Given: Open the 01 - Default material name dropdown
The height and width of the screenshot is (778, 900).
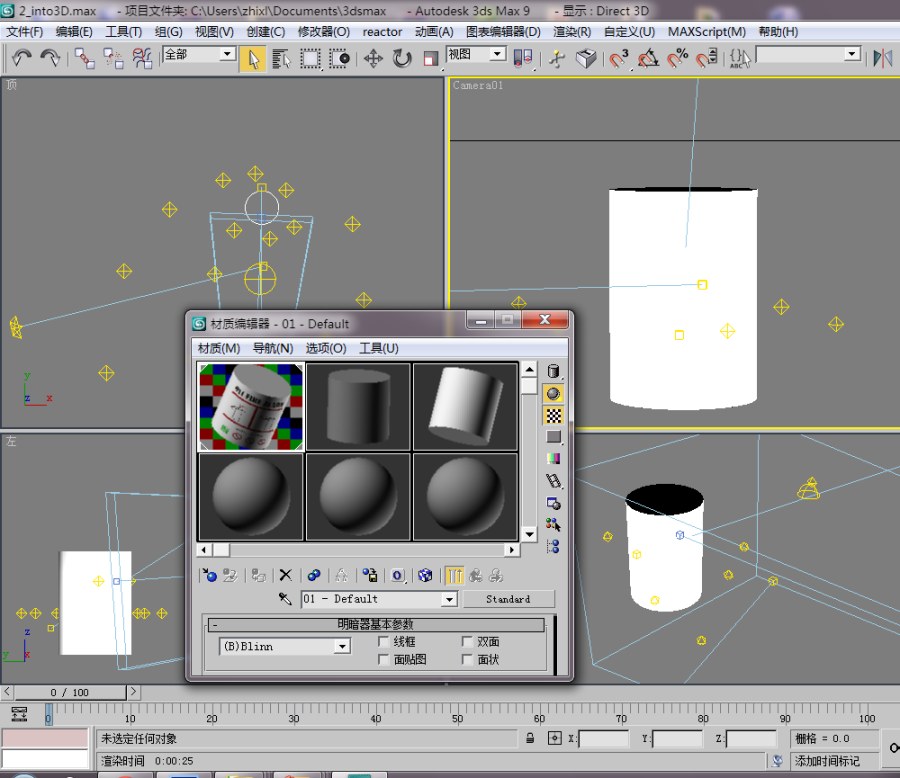Looking at the screenshot, I should click(x=448, y=599).
